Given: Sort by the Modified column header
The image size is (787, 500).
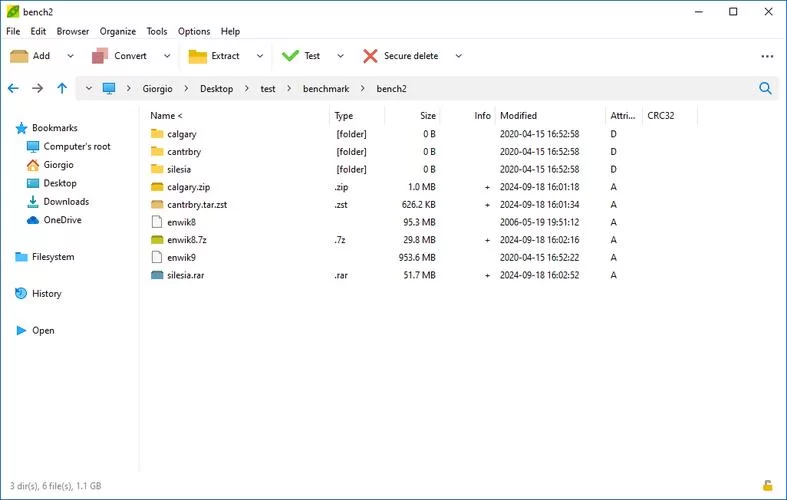Looking at the screenshot, I should [518, 115].
